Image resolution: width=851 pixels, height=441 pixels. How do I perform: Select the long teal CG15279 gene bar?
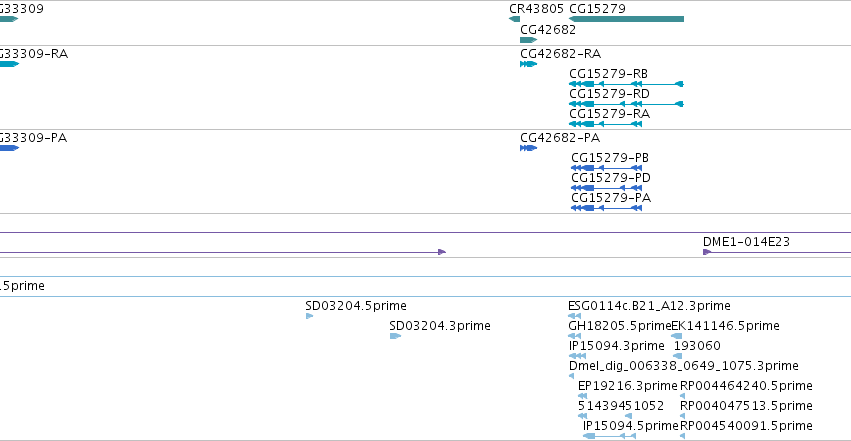[x=626, y=19]
